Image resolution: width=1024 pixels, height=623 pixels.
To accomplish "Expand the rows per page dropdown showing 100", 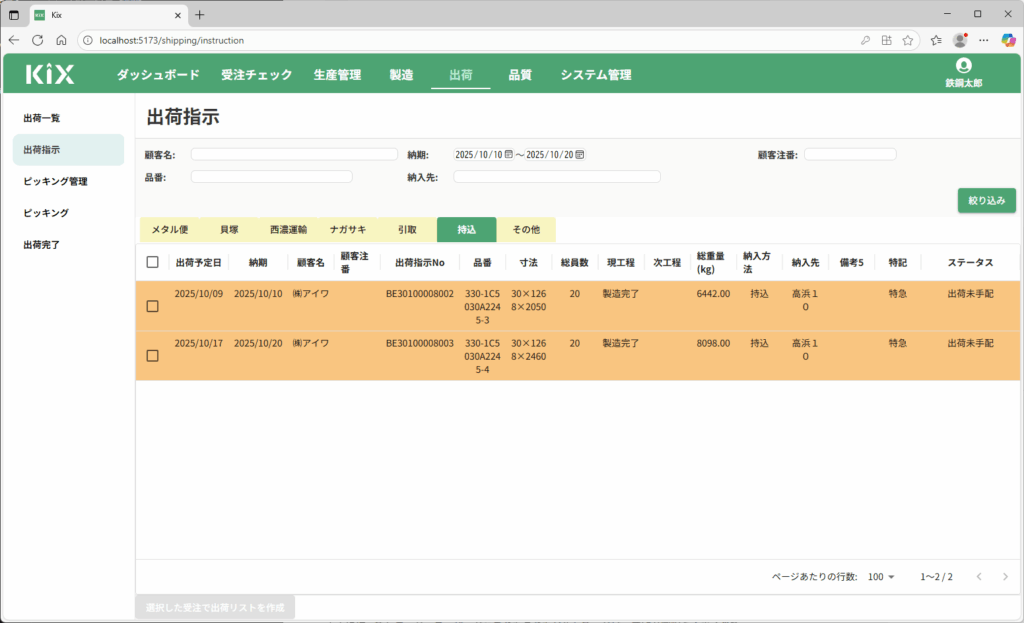I will click(x=882, y=577).
